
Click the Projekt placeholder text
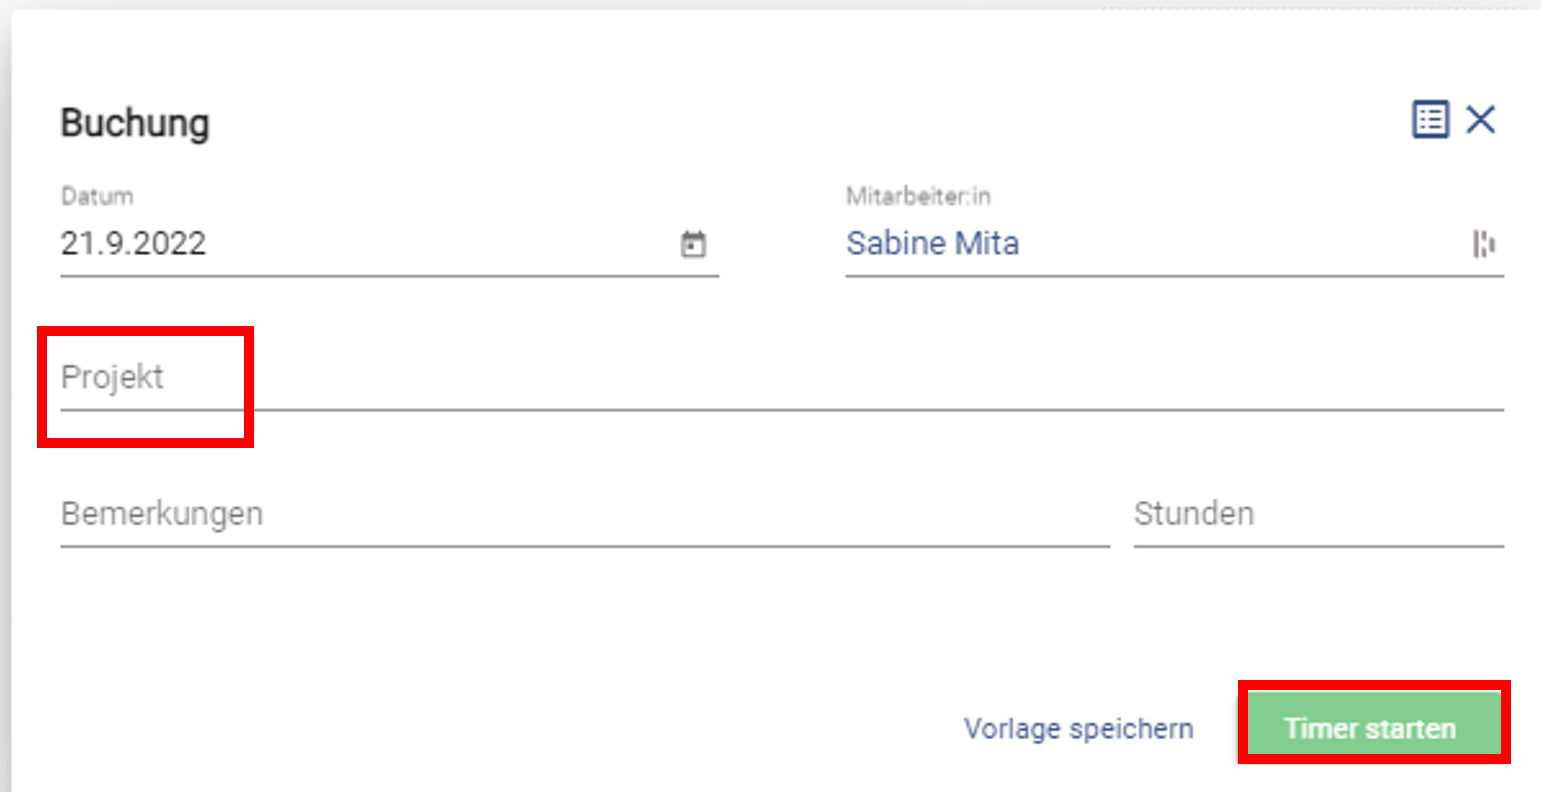point(112,378)
